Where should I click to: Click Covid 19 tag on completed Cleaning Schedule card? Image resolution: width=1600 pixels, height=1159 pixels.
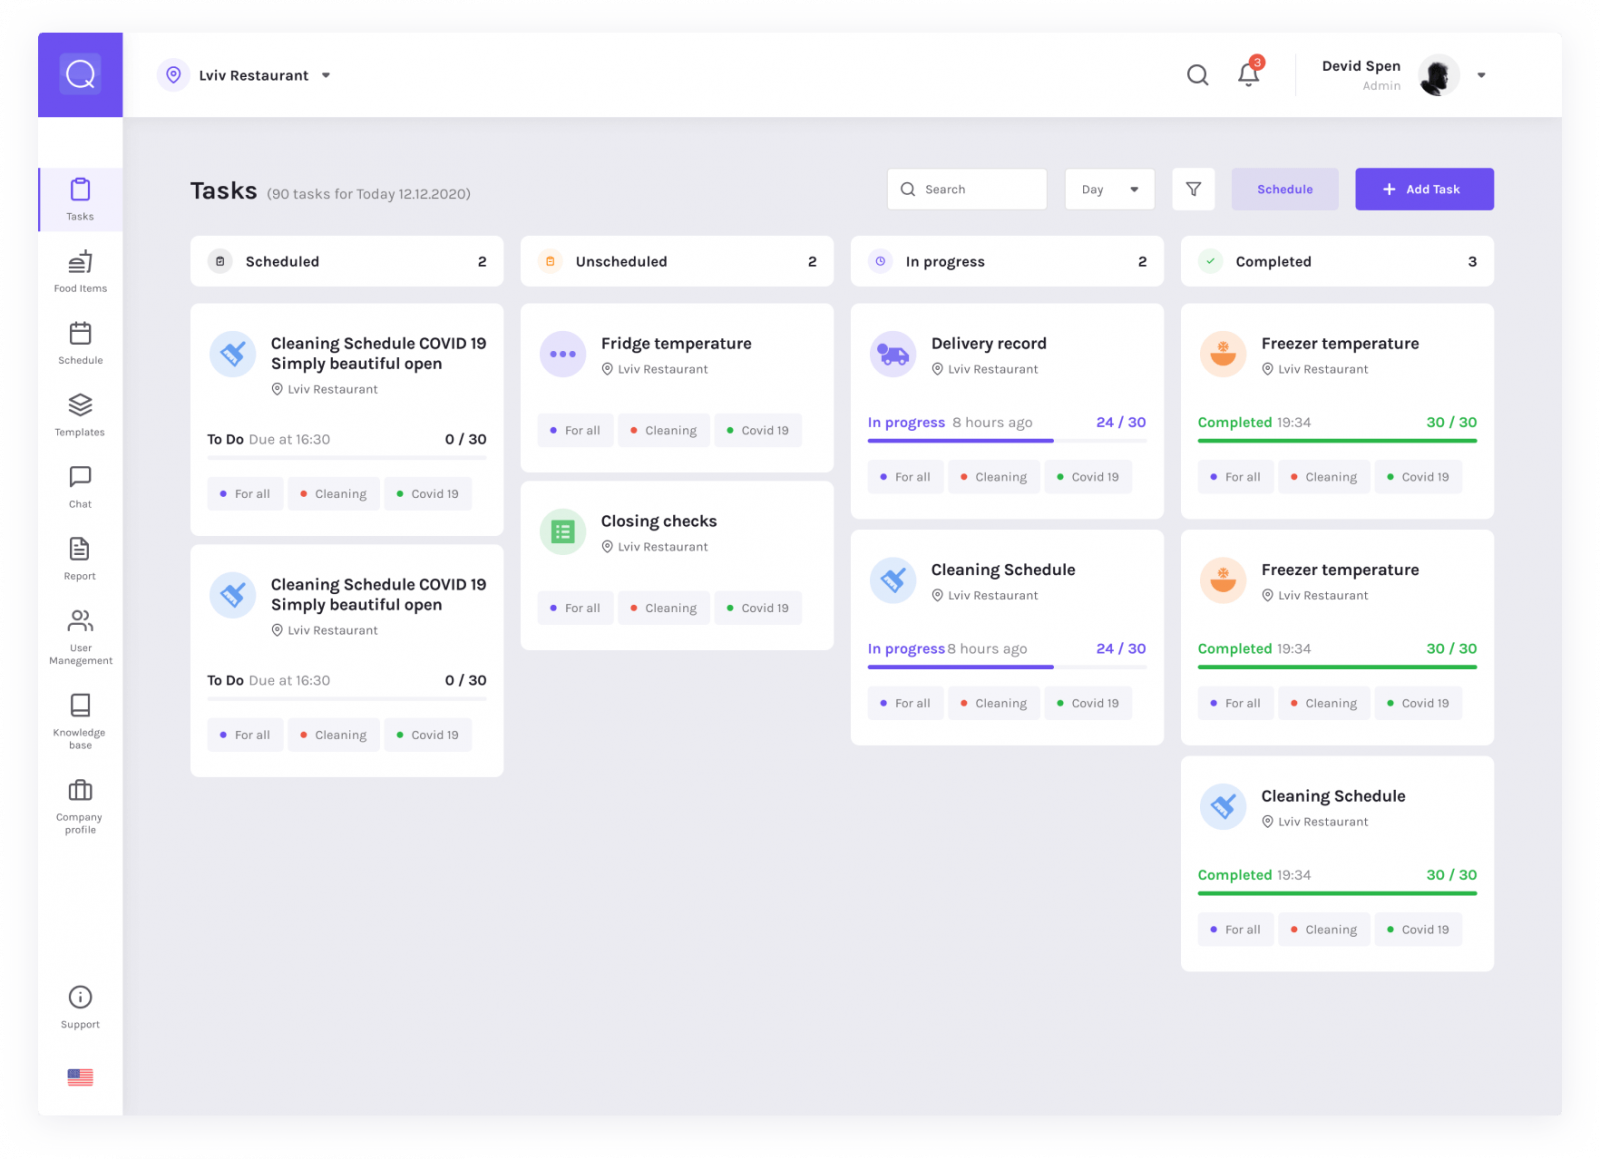[1418, 929]
